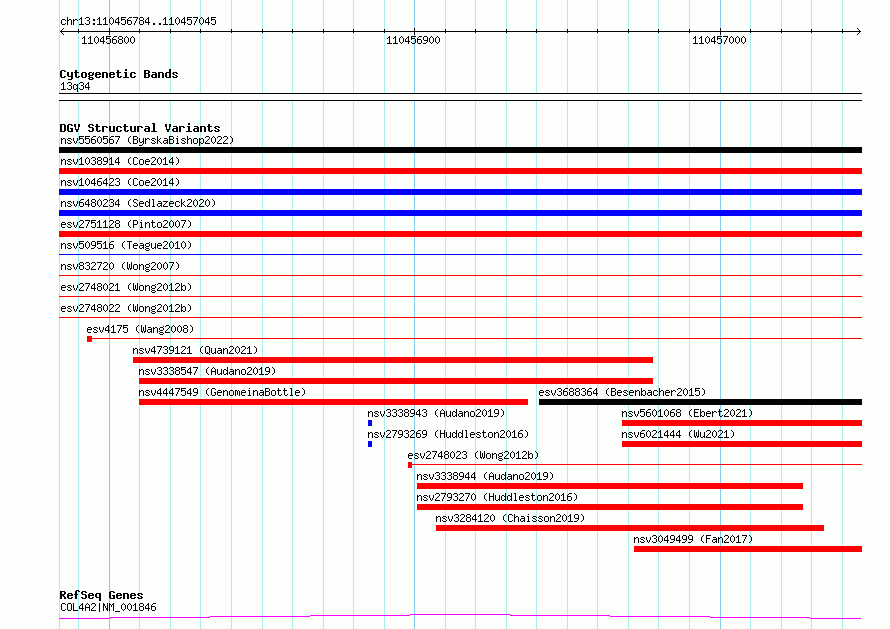The height and width of the screenshot is (629, 890).
Task: Click the nsv832720 (Wong2007) label
Action: pos(120,266)
